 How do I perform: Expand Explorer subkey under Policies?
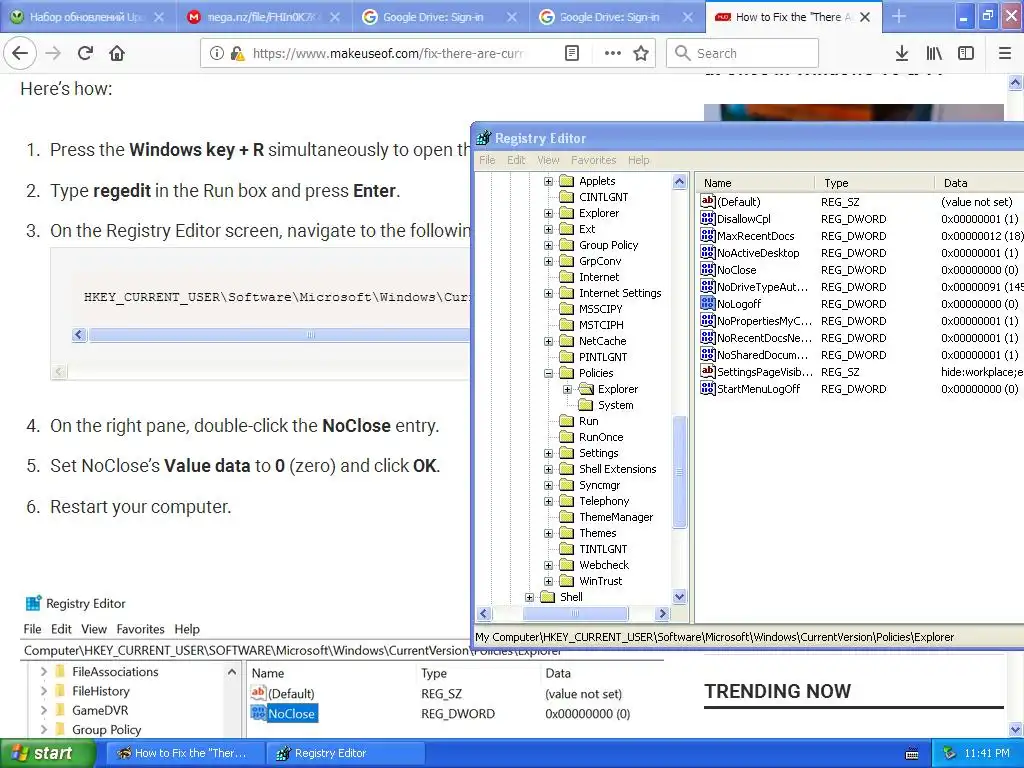(568, 389)
